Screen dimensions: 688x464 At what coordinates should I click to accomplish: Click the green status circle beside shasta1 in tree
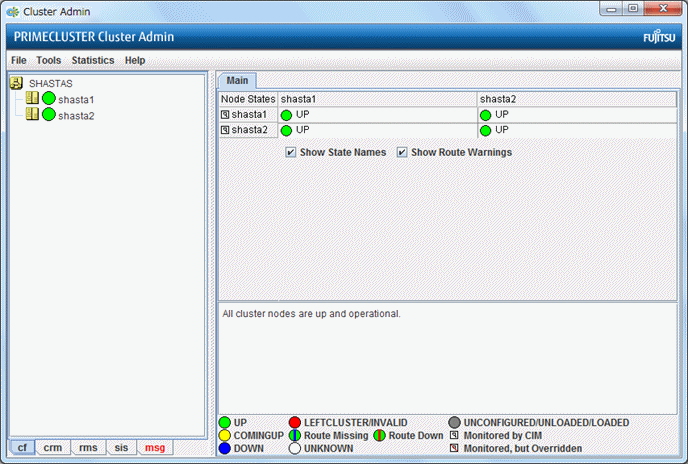click(x=48, y=99)
